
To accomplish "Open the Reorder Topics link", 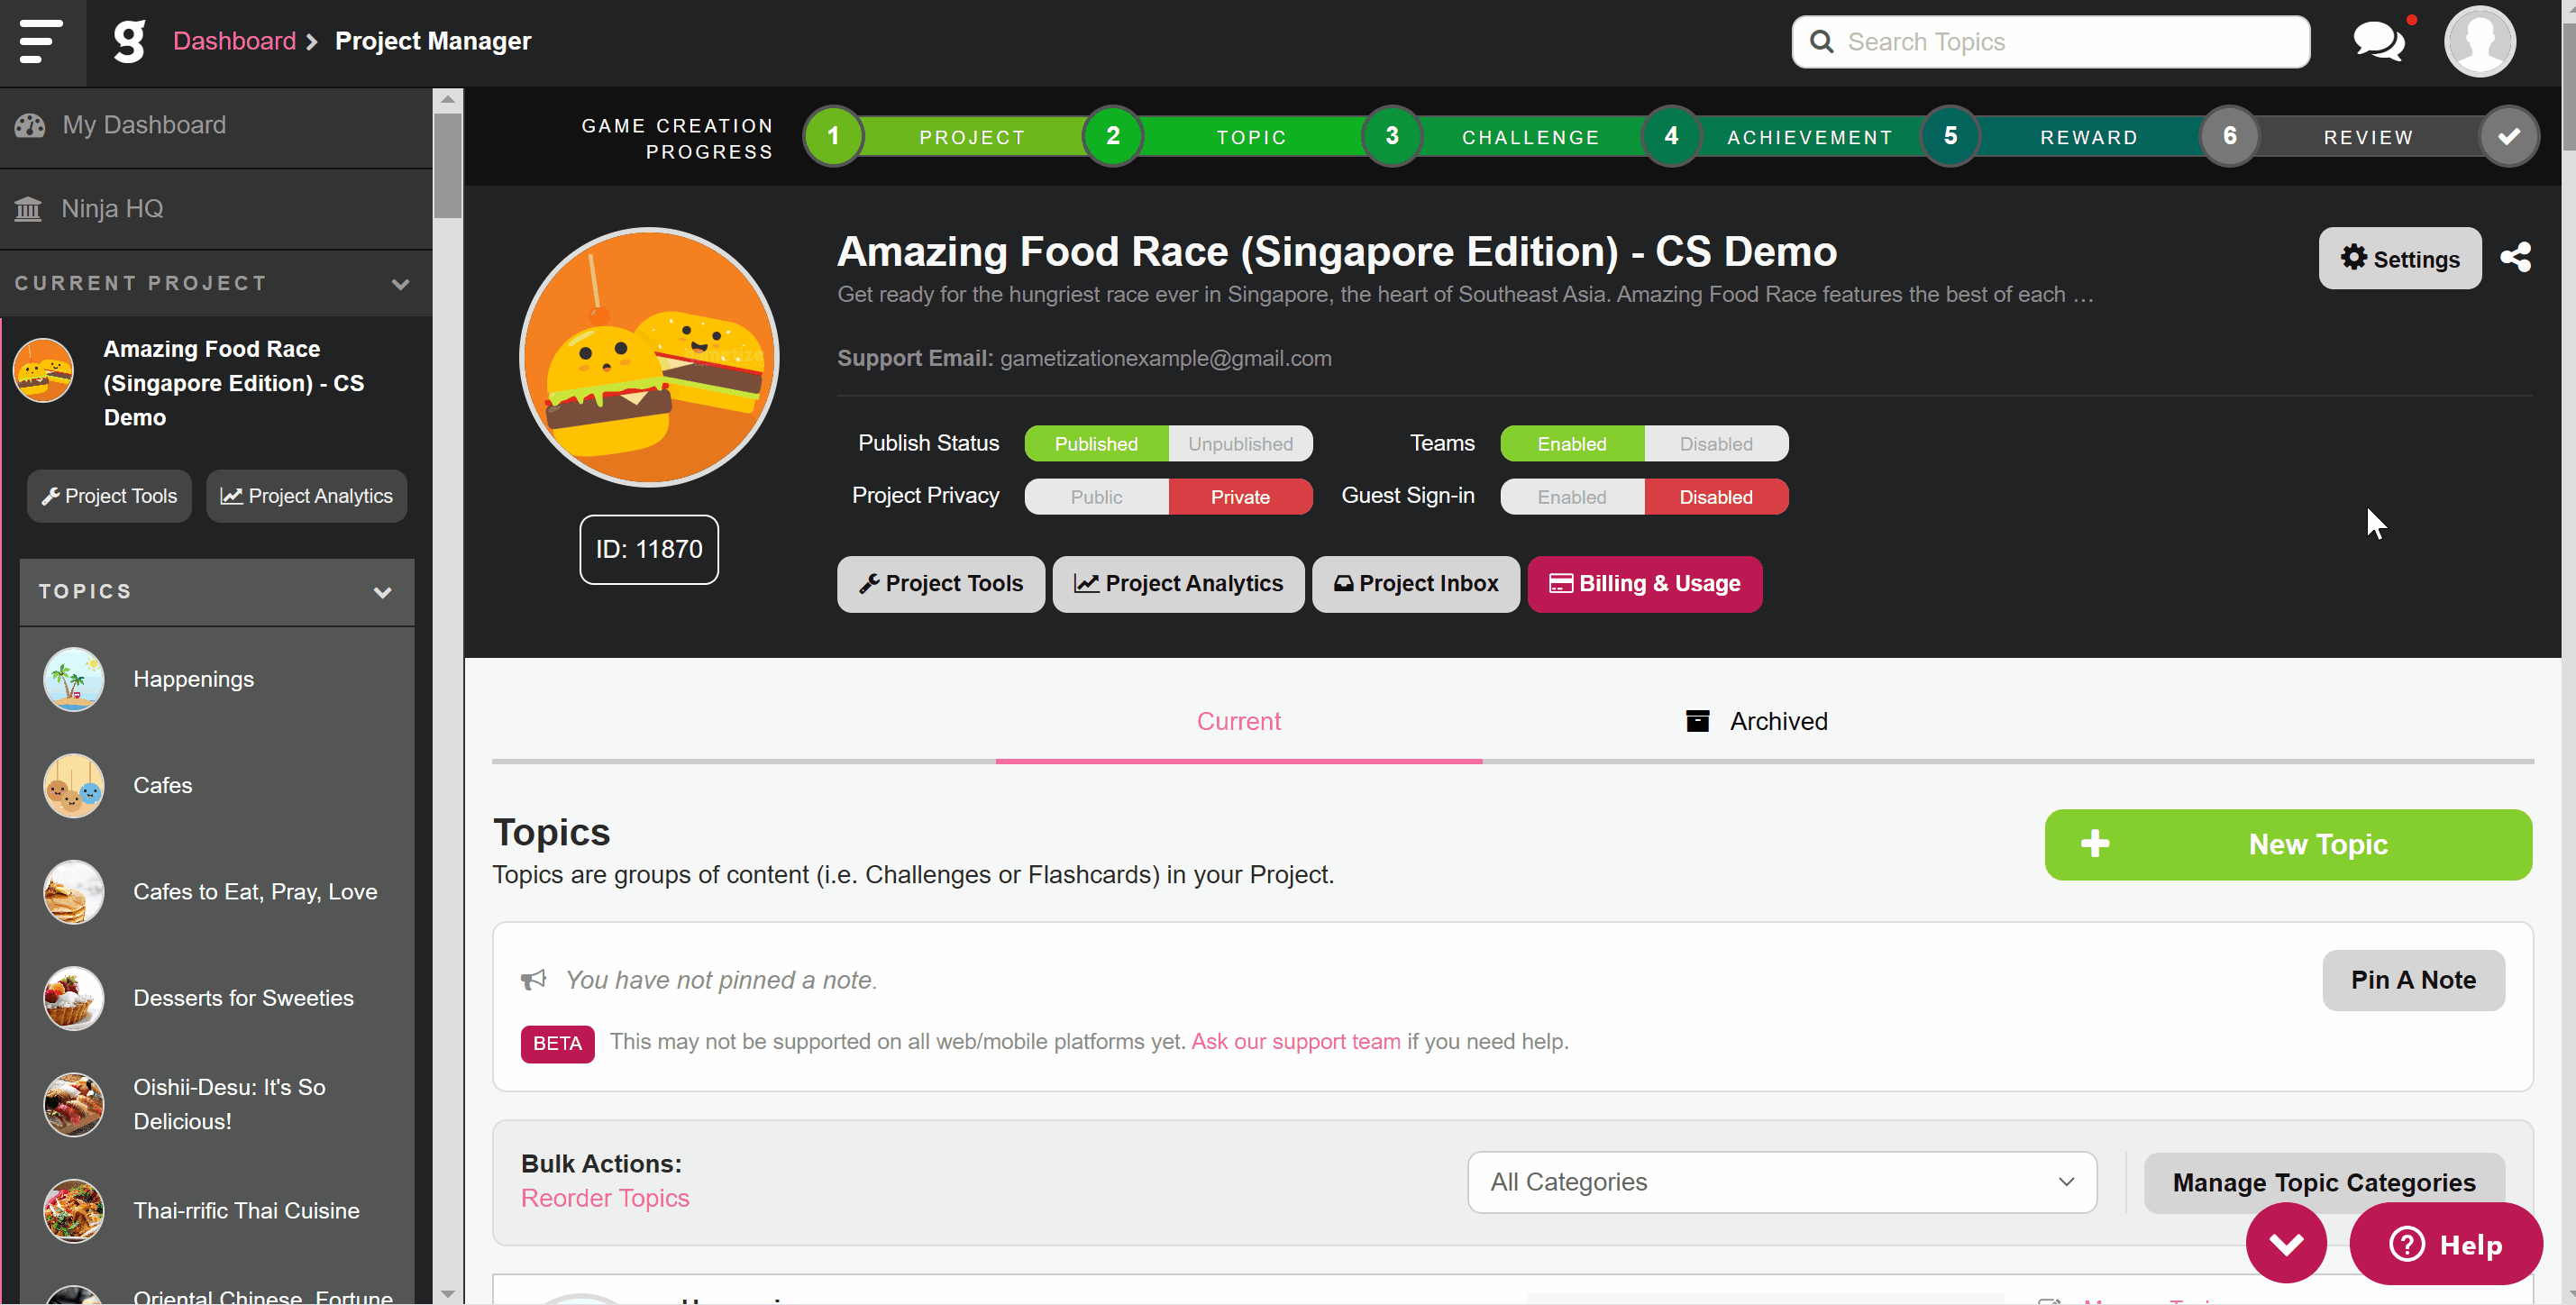I will 605,1198.
